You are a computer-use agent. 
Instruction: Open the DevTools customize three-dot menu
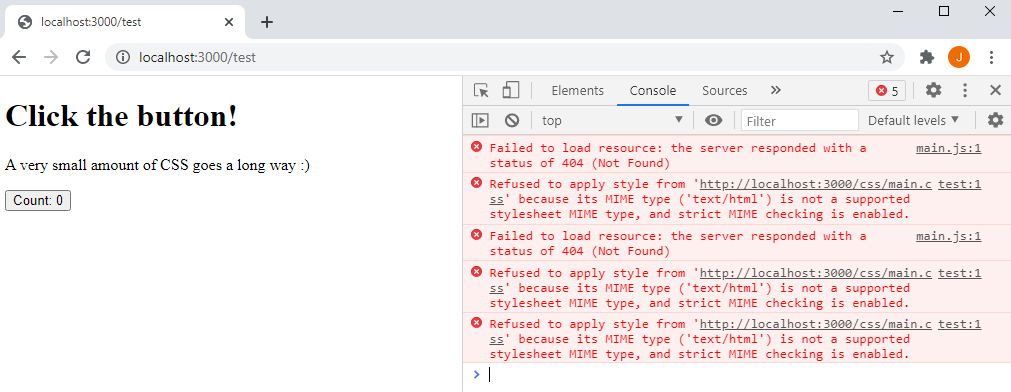coord(965,90)
